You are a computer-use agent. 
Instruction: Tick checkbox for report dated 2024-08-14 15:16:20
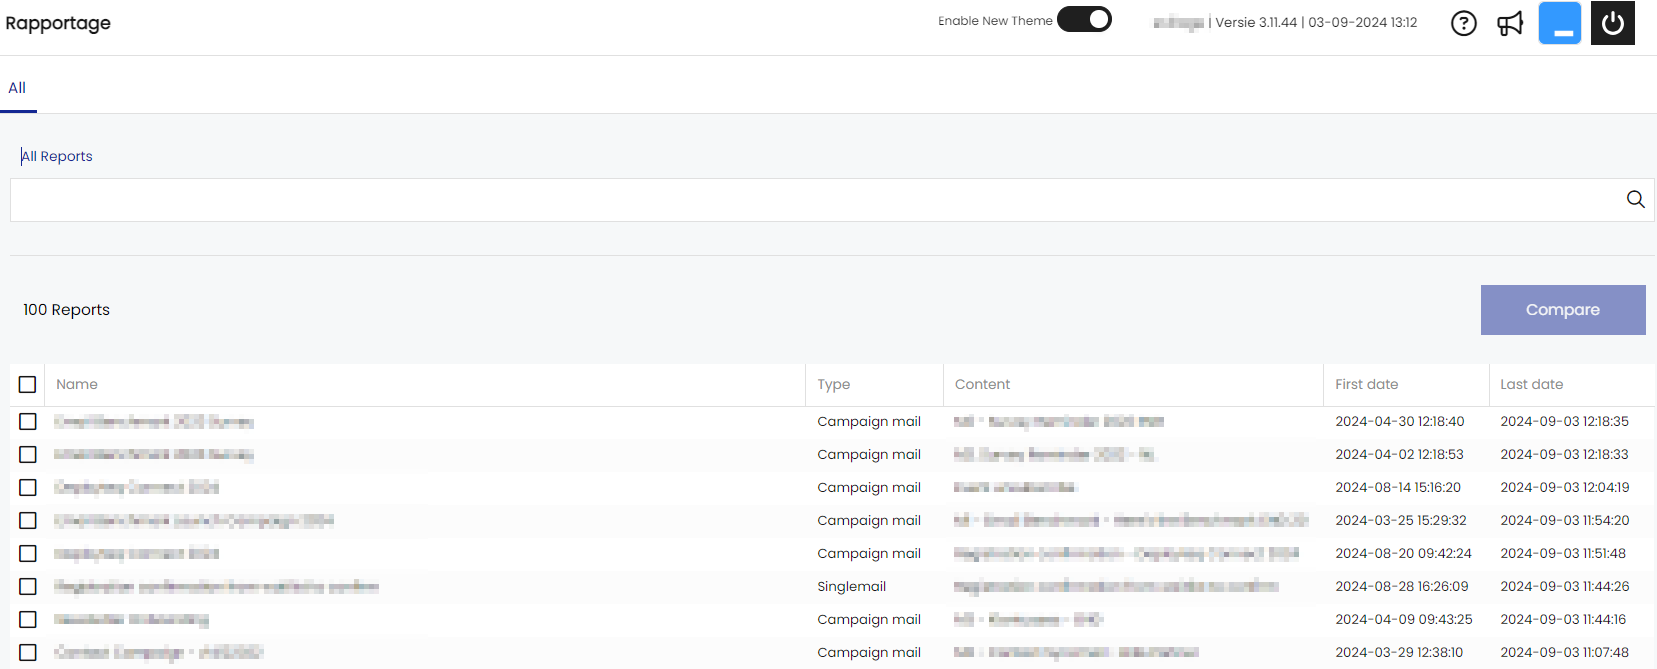pyautogui.click(x=28, y=488)
